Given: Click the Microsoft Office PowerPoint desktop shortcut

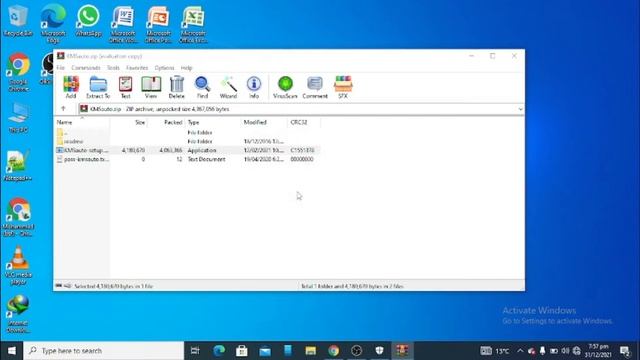Looking at the screenshot, I should (158, 24).
